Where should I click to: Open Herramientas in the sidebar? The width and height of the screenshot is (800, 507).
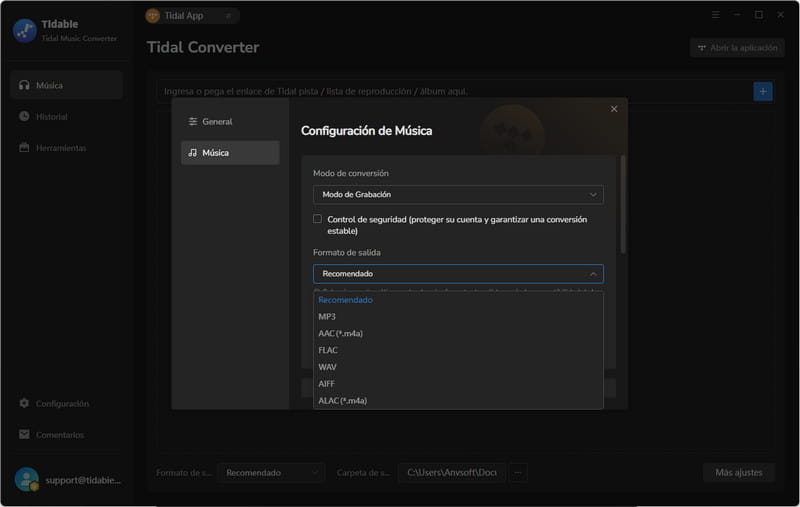pyautogui.click(x=66, y=148)
